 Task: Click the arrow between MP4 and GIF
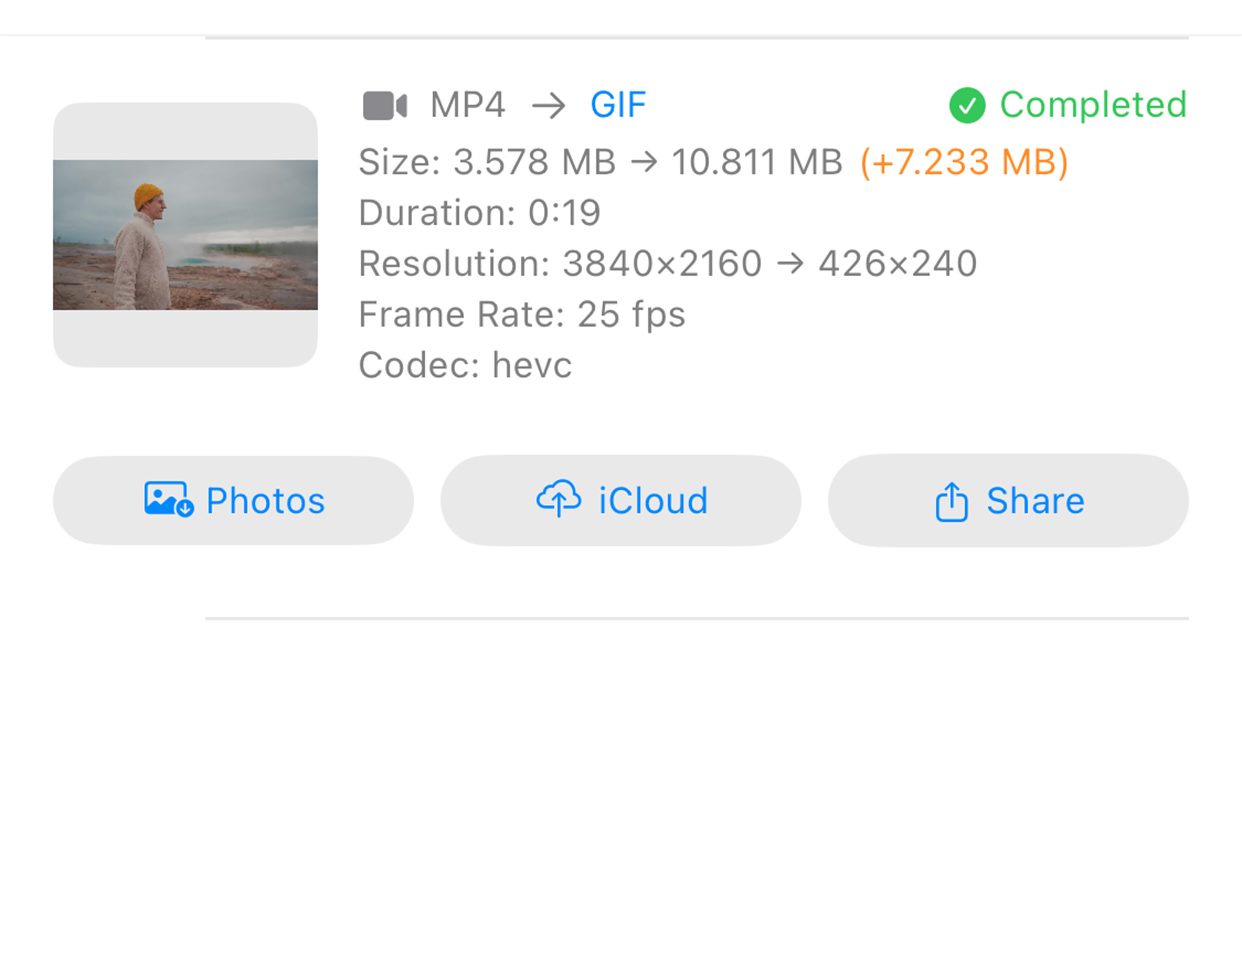point(548,105)
